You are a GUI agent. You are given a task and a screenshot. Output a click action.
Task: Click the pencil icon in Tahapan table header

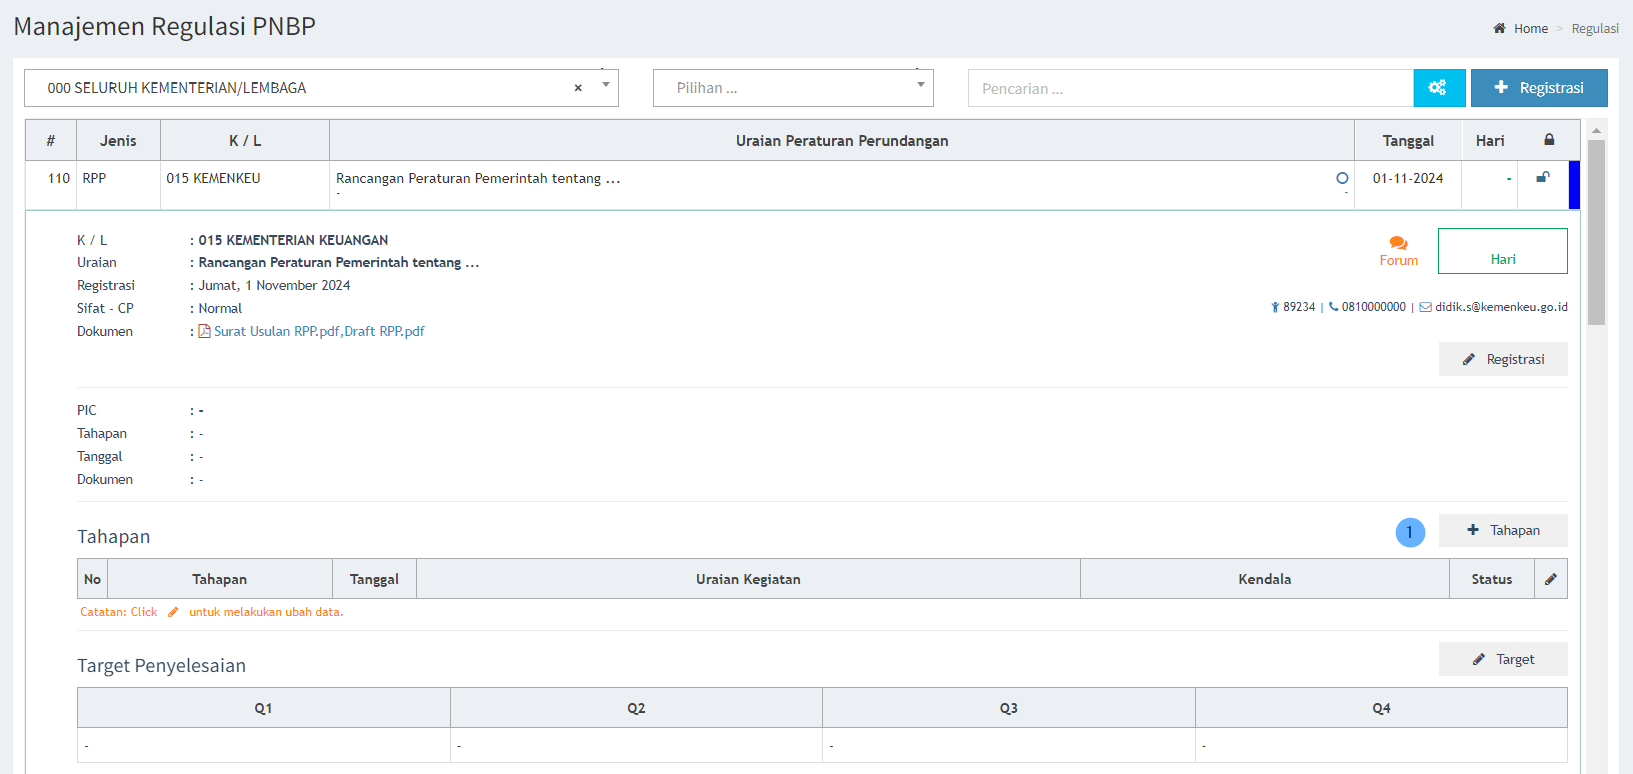click(1550, 579)
